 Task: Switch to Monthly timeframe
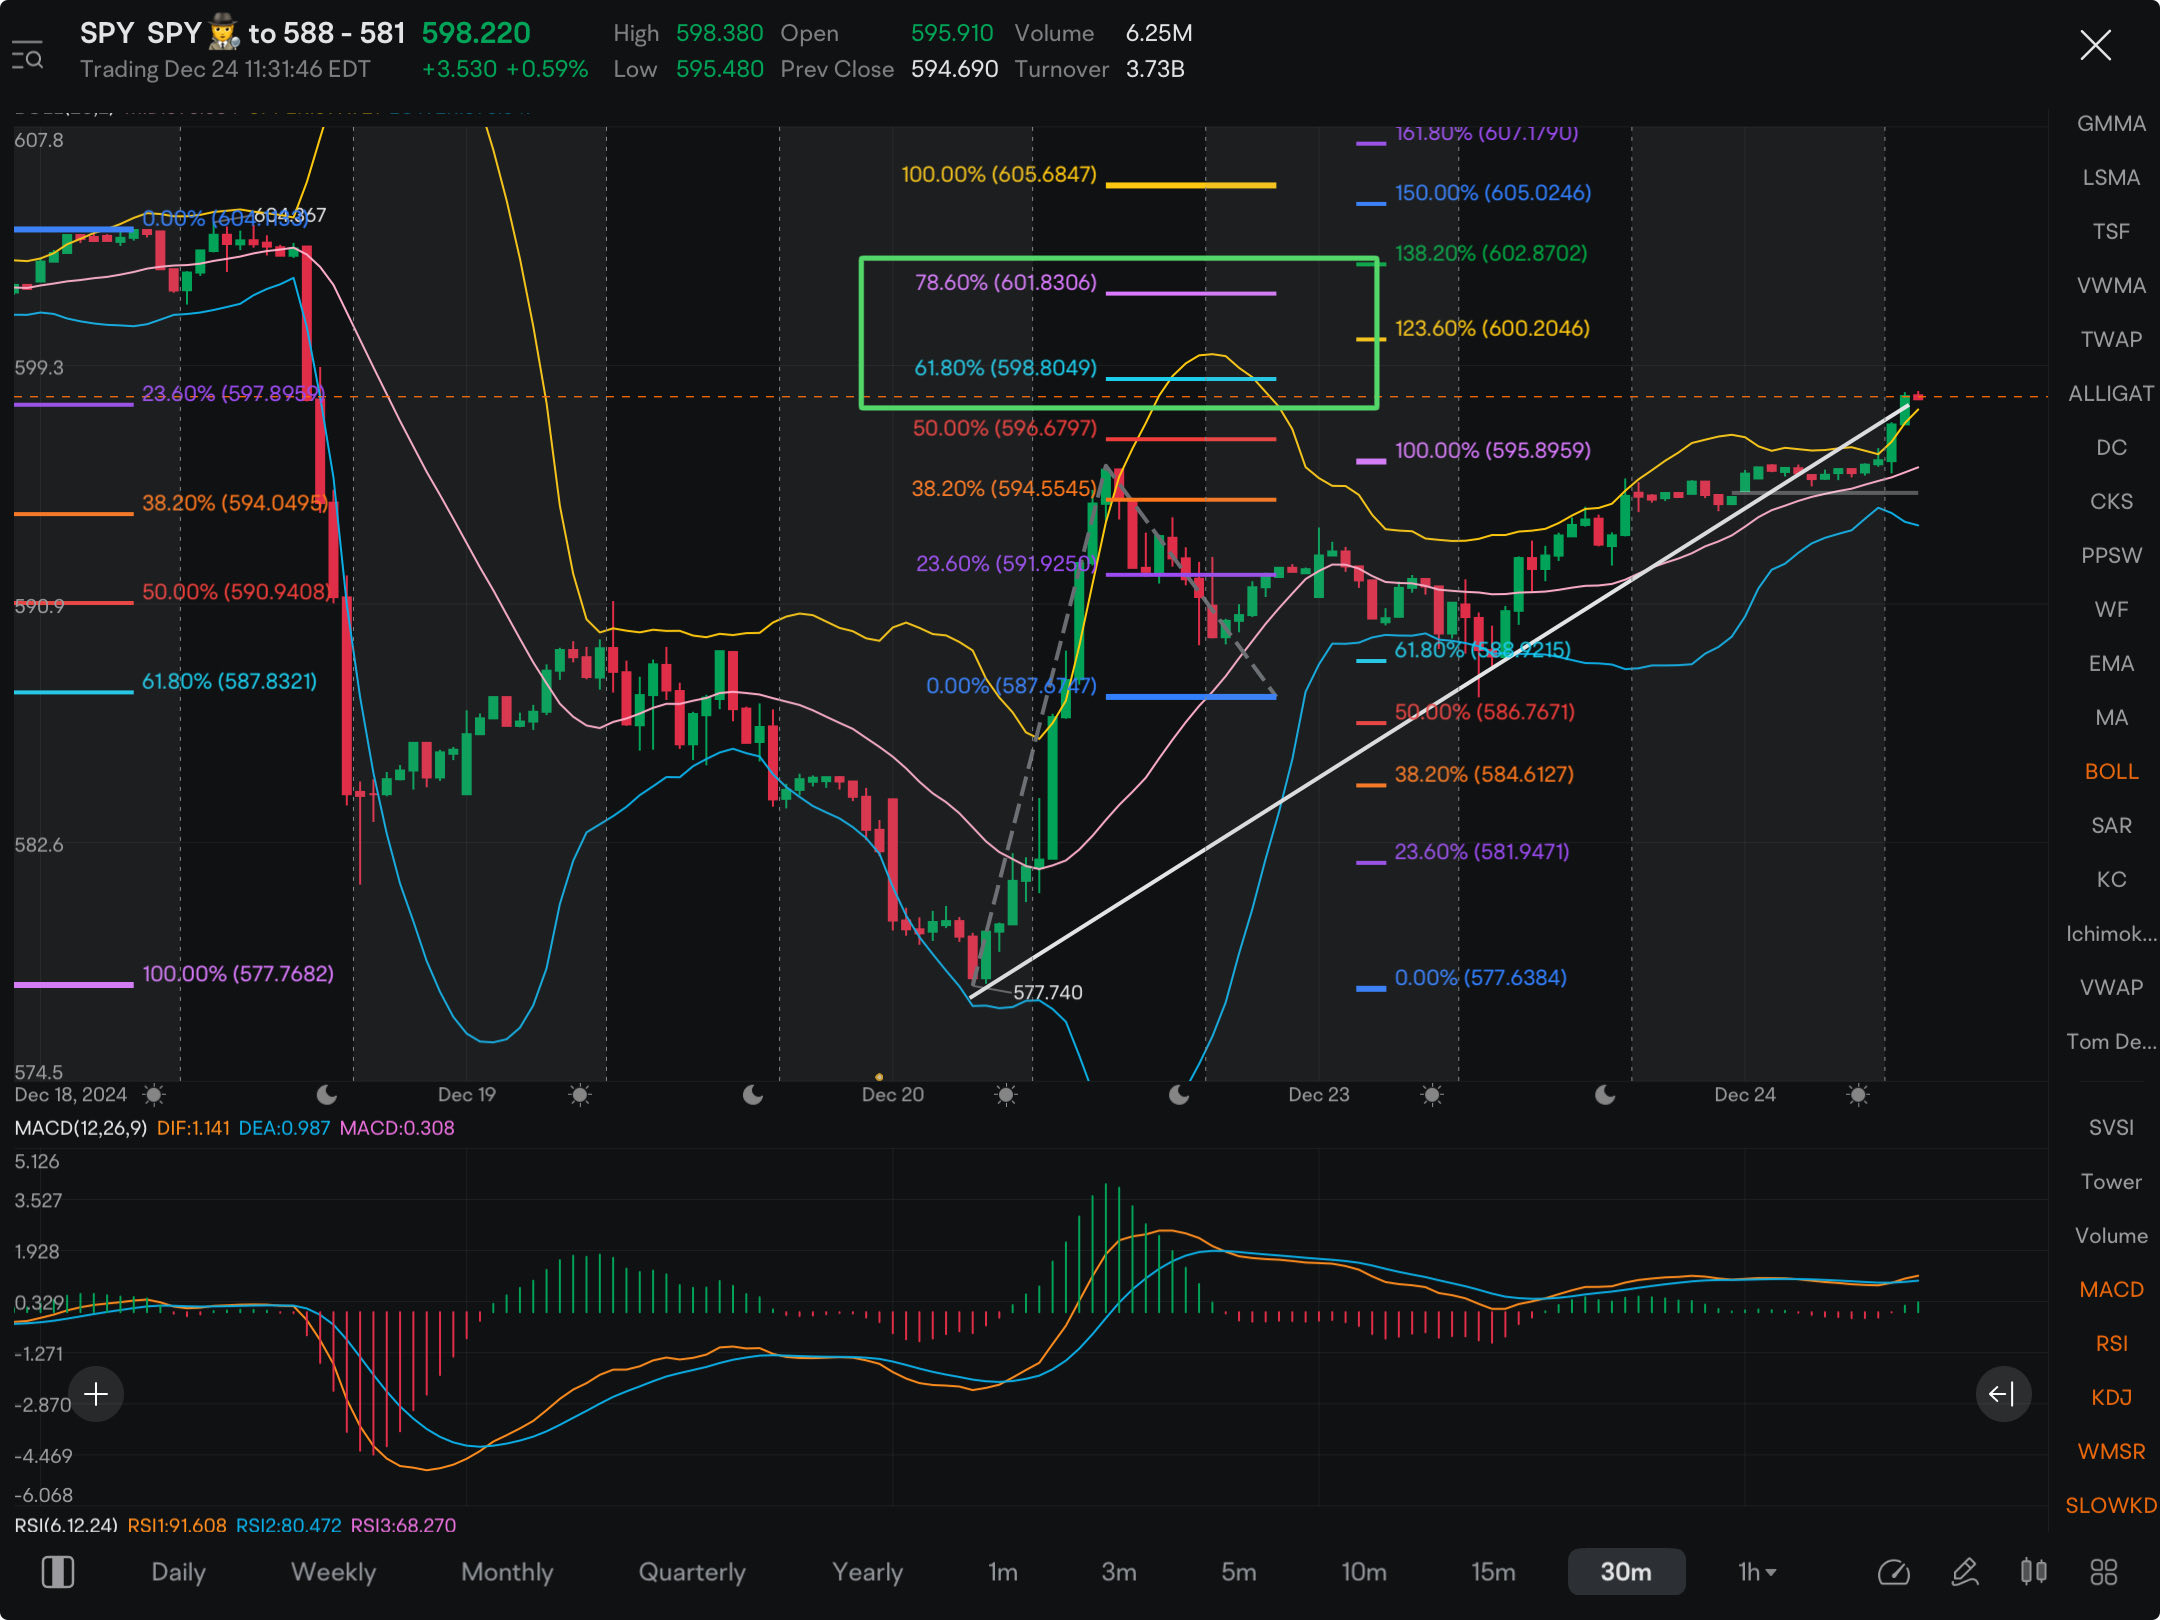pos(507,1572)
